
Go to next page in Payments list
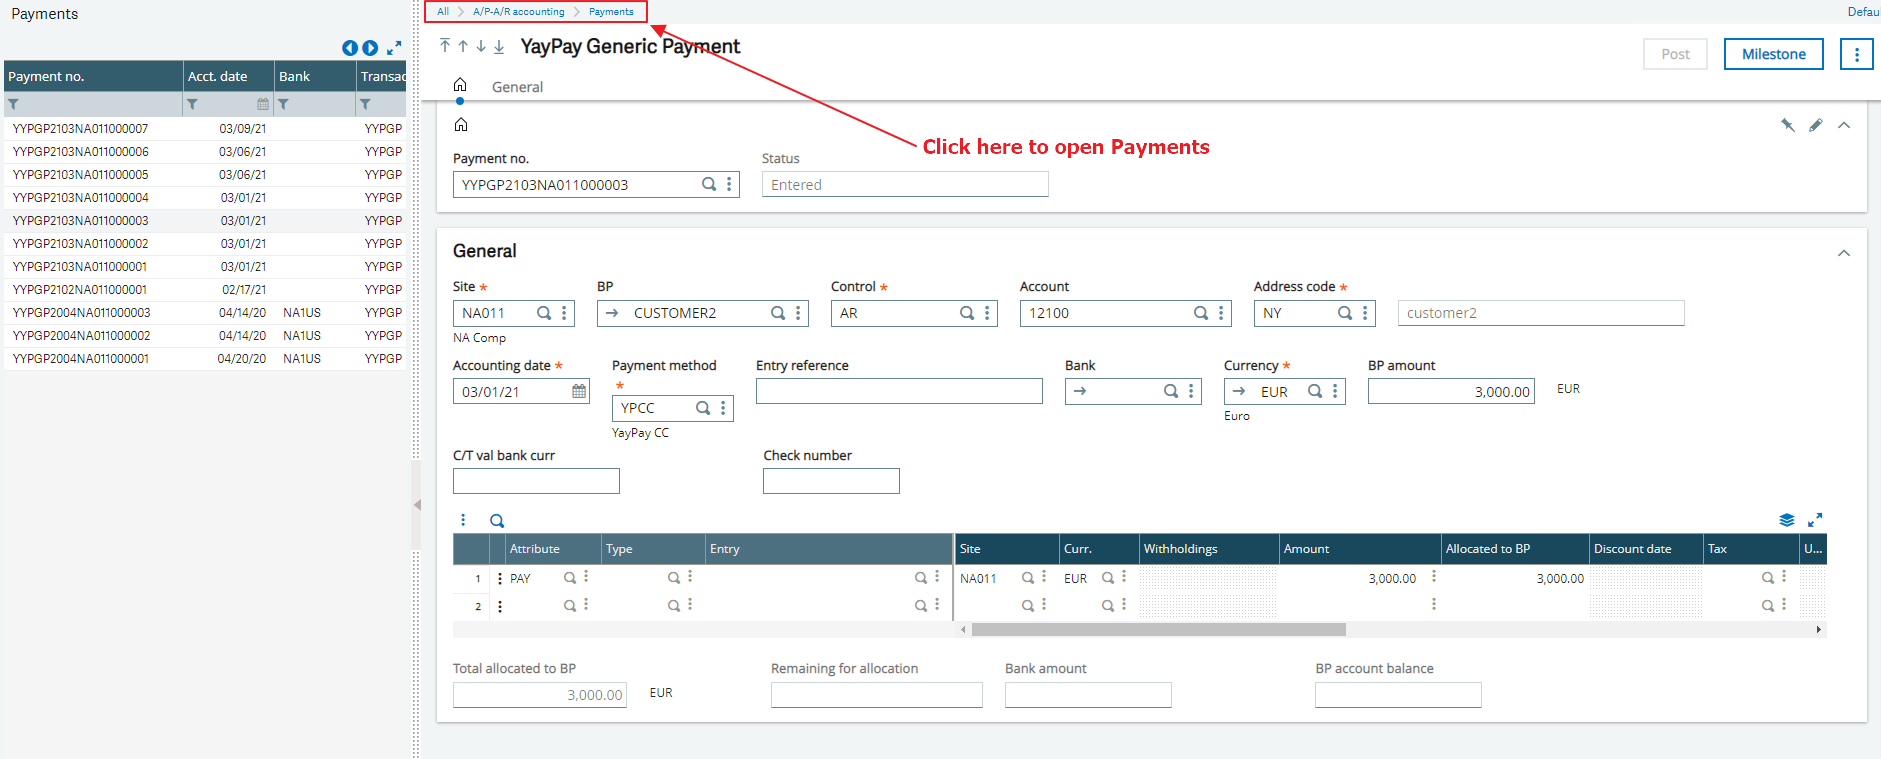click(x=370, y=48)
